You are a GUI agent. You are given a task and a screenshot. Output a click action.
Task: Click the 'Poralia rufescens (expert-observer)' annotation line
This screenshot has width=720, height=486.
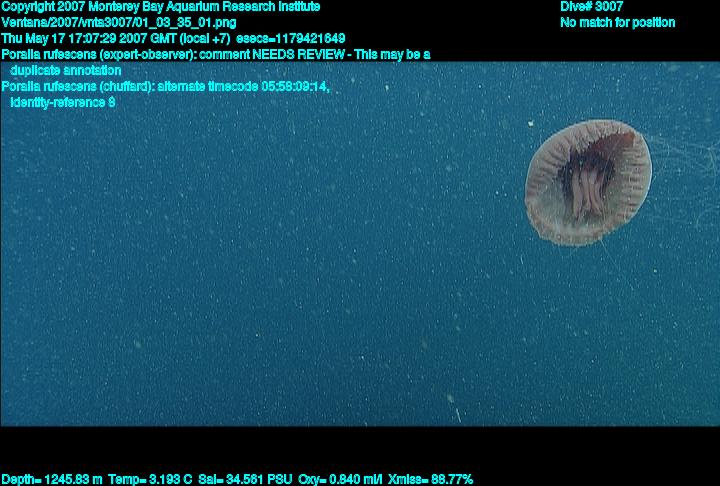(216, 54)
